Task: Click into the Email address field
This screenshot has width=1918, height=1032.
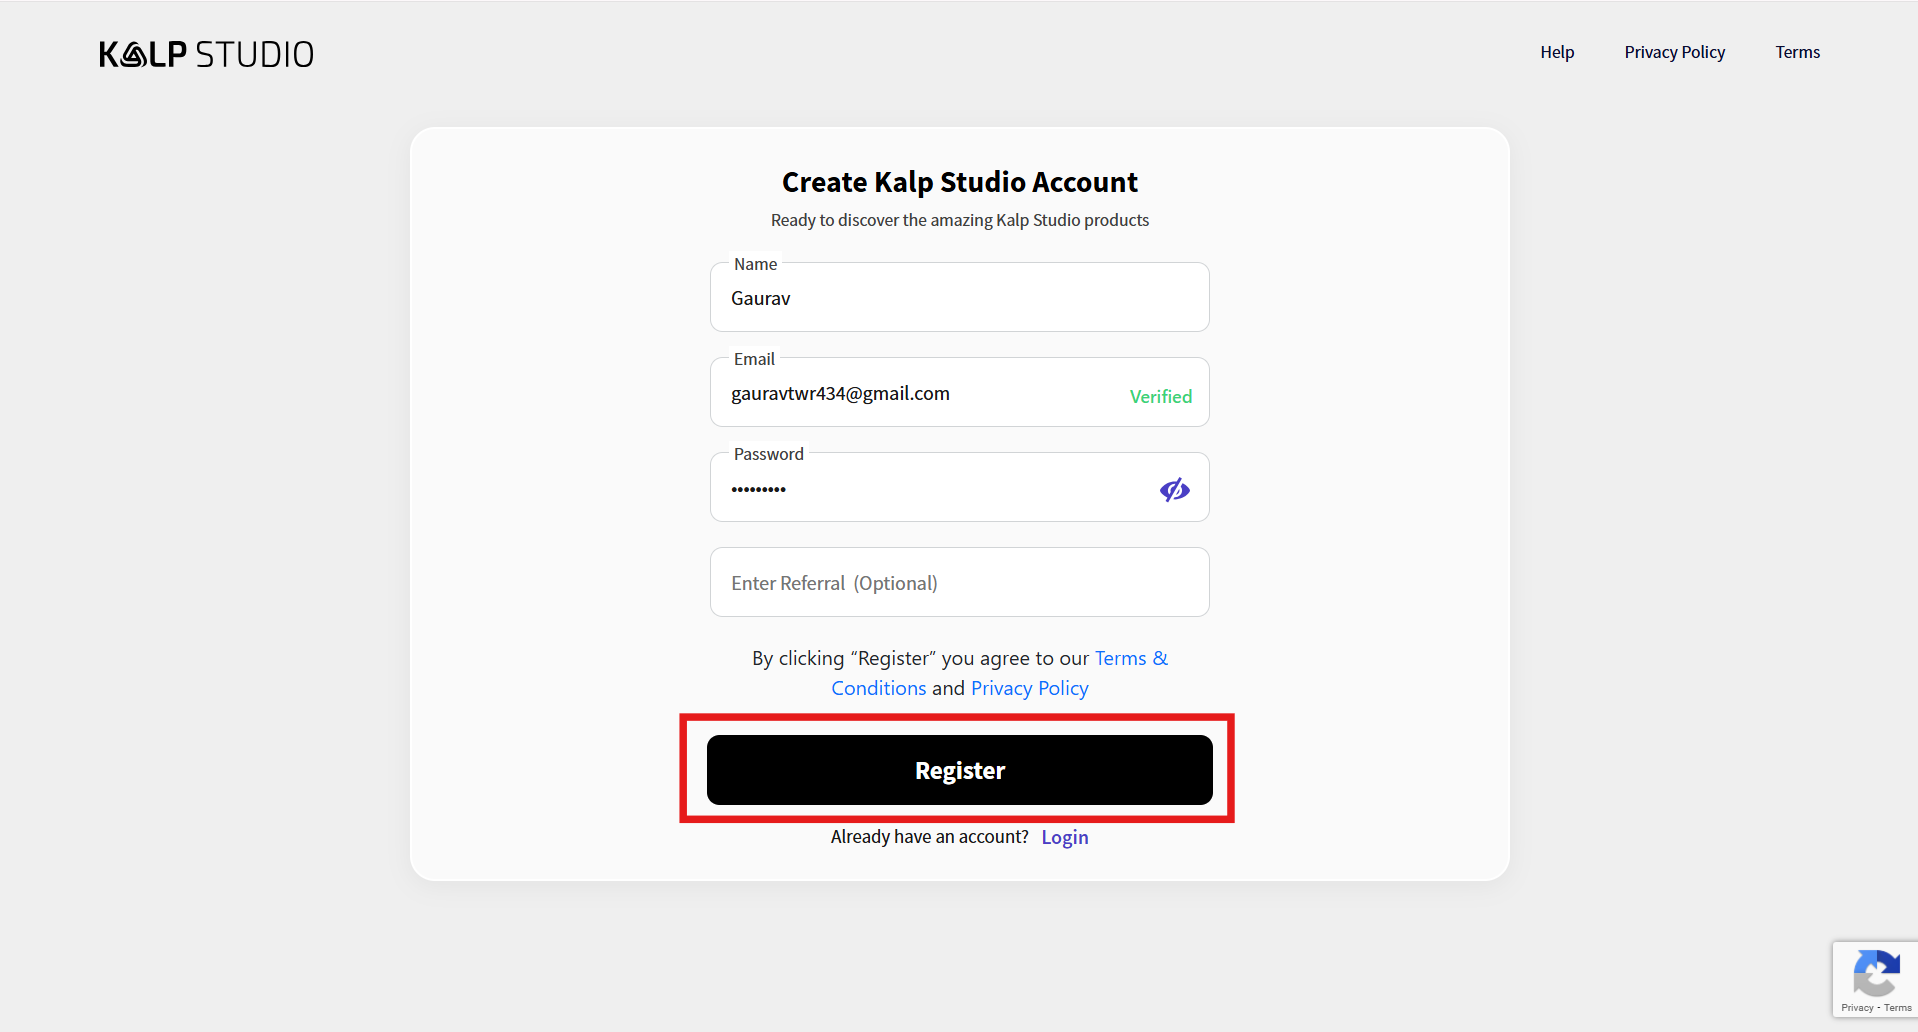Action: (920, 393)
